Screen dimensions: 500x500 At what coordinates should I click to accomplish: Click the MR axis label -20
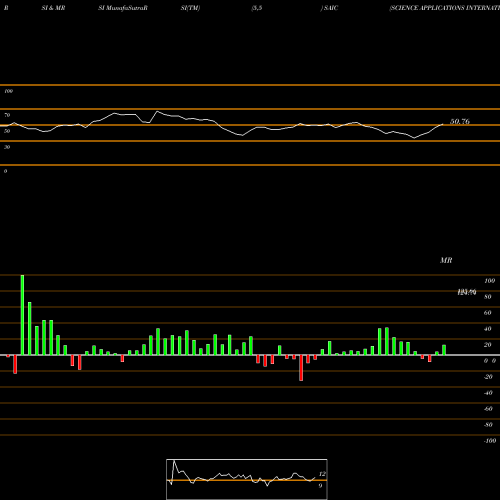[488, 377]
